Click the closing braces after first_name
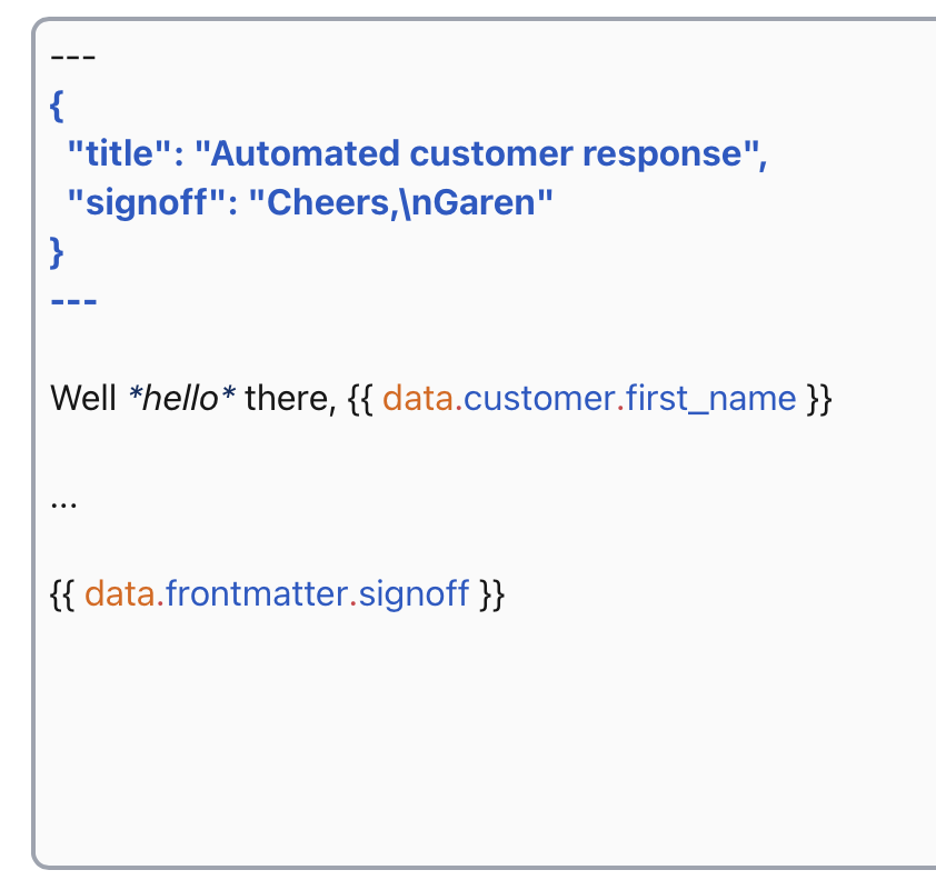The width and height of the screenshot is (936, 880). coord(819,399)
